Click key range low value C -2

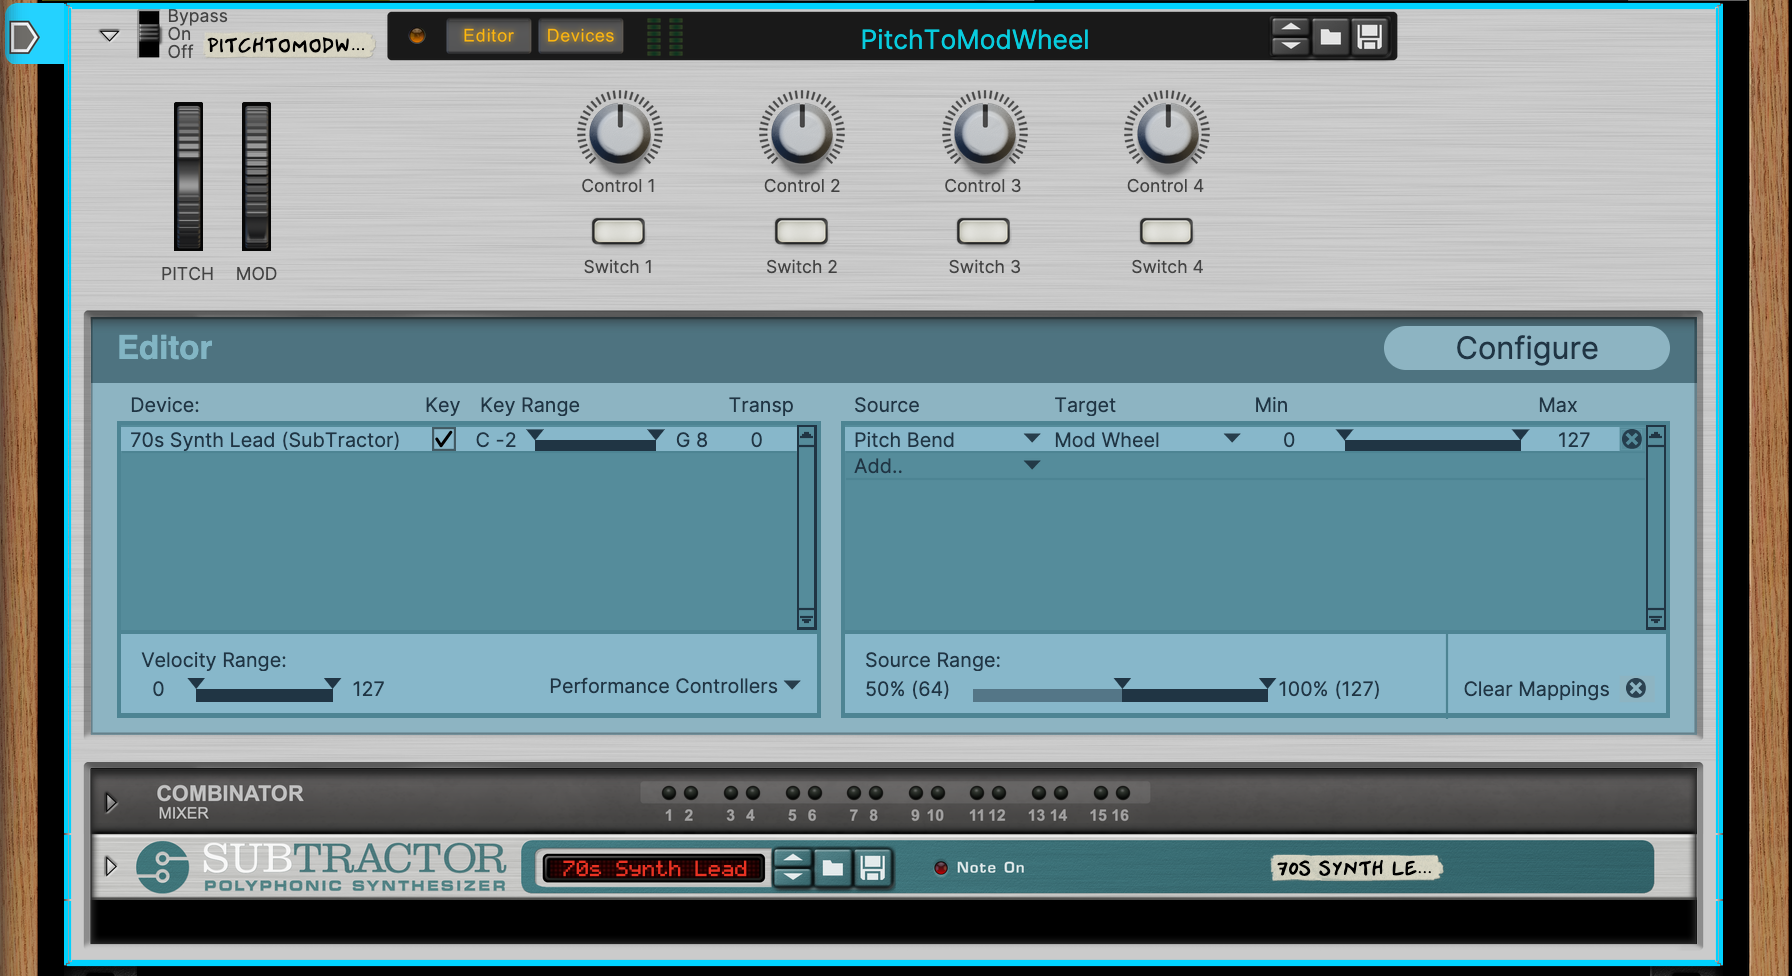496,440
